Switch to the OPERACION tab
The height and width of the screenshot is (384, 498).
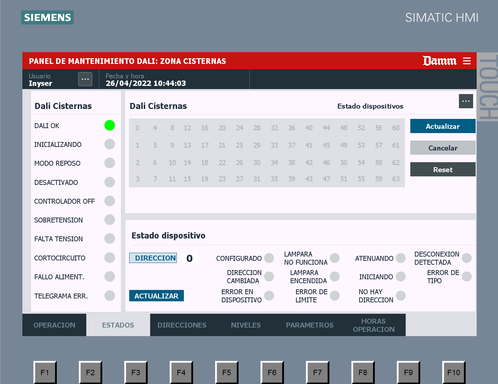coord(54,325)
